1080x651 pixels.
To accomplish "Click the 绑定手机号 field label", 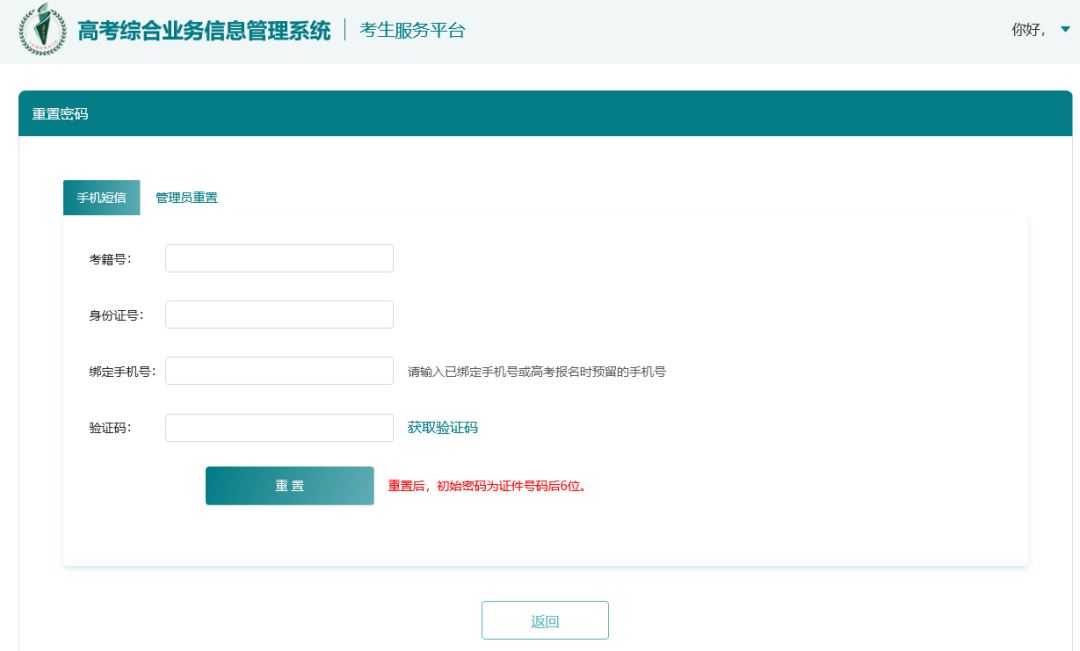I will [121, 372].
